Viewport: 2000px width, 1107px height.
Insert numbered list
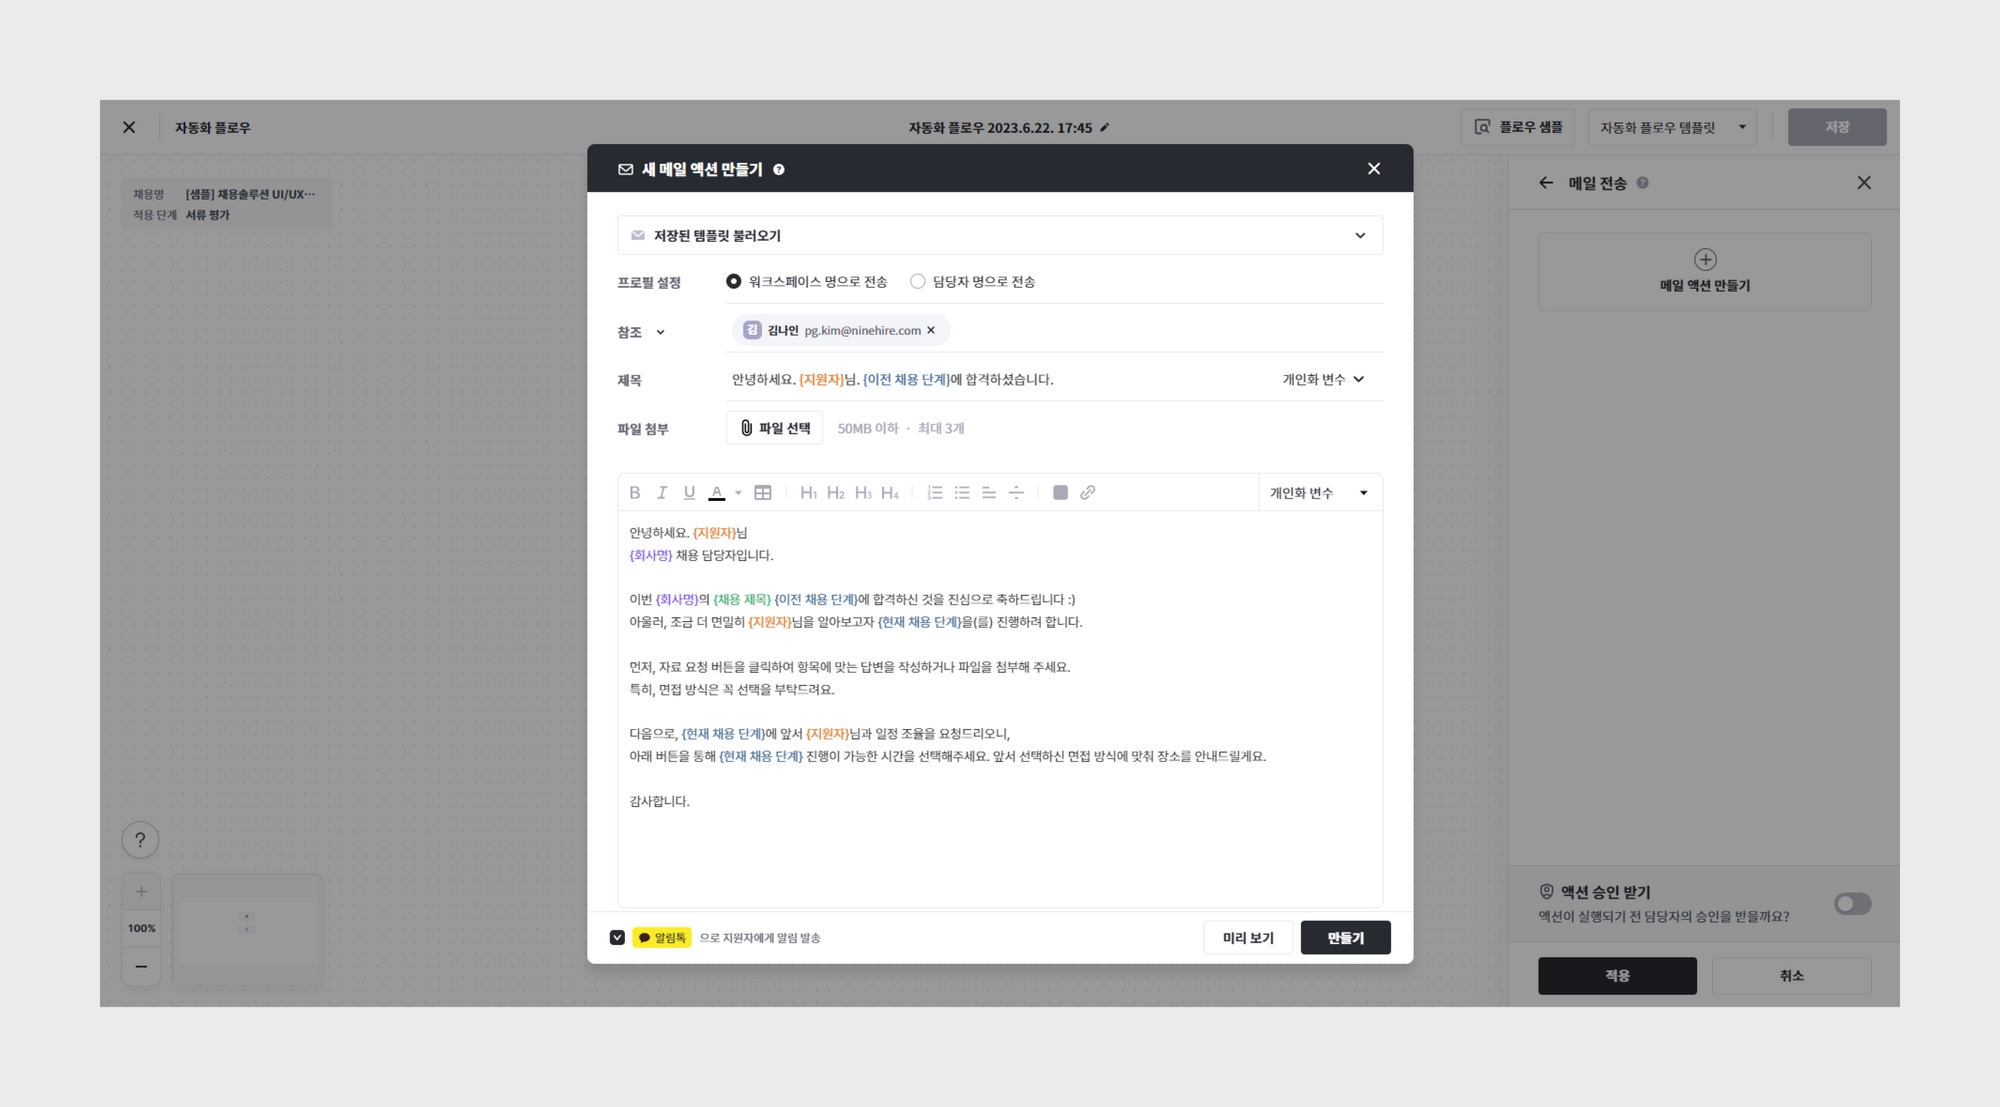(934, 492)
